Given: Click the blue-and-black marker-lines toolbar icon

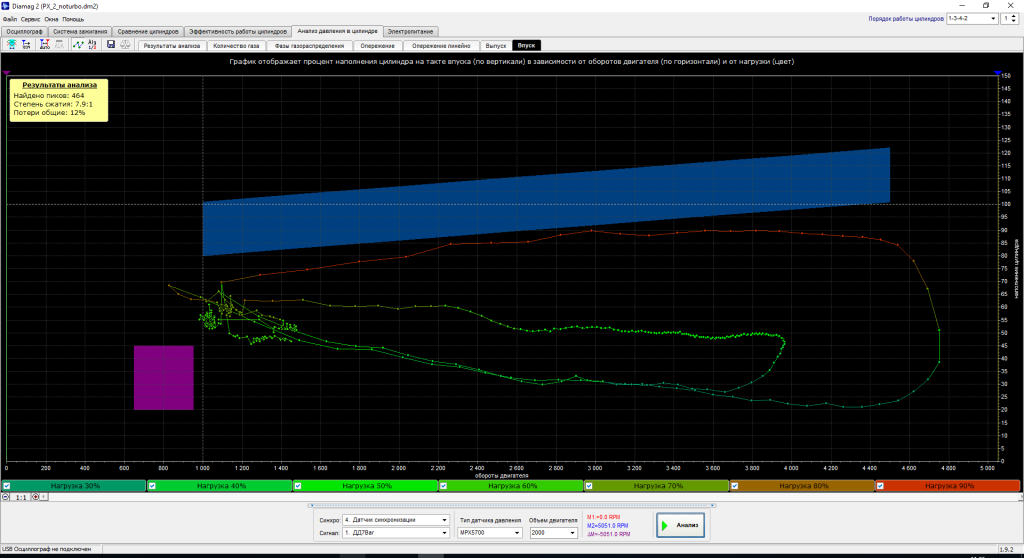Looking at the screenshot, I should coord(26,44).
